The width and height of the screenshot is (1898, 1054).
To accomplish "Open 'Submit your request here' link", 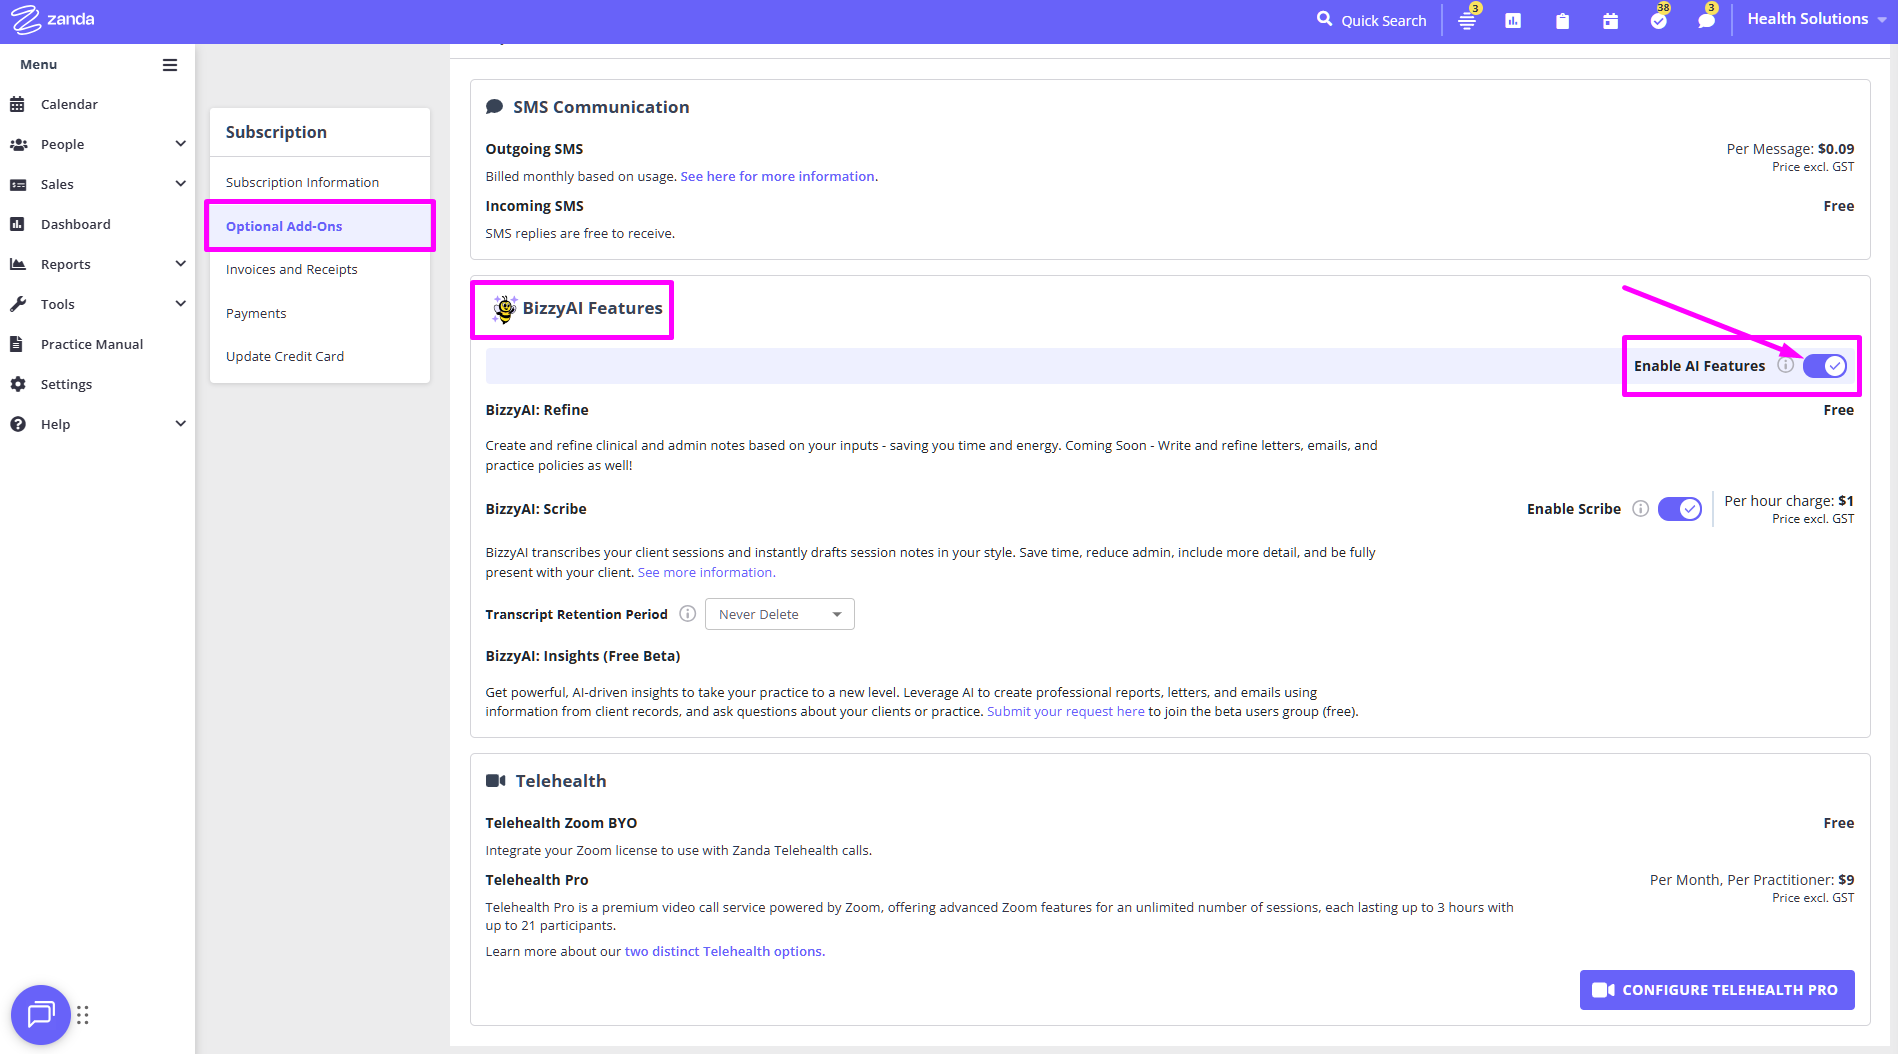I will pos(1065,712).
